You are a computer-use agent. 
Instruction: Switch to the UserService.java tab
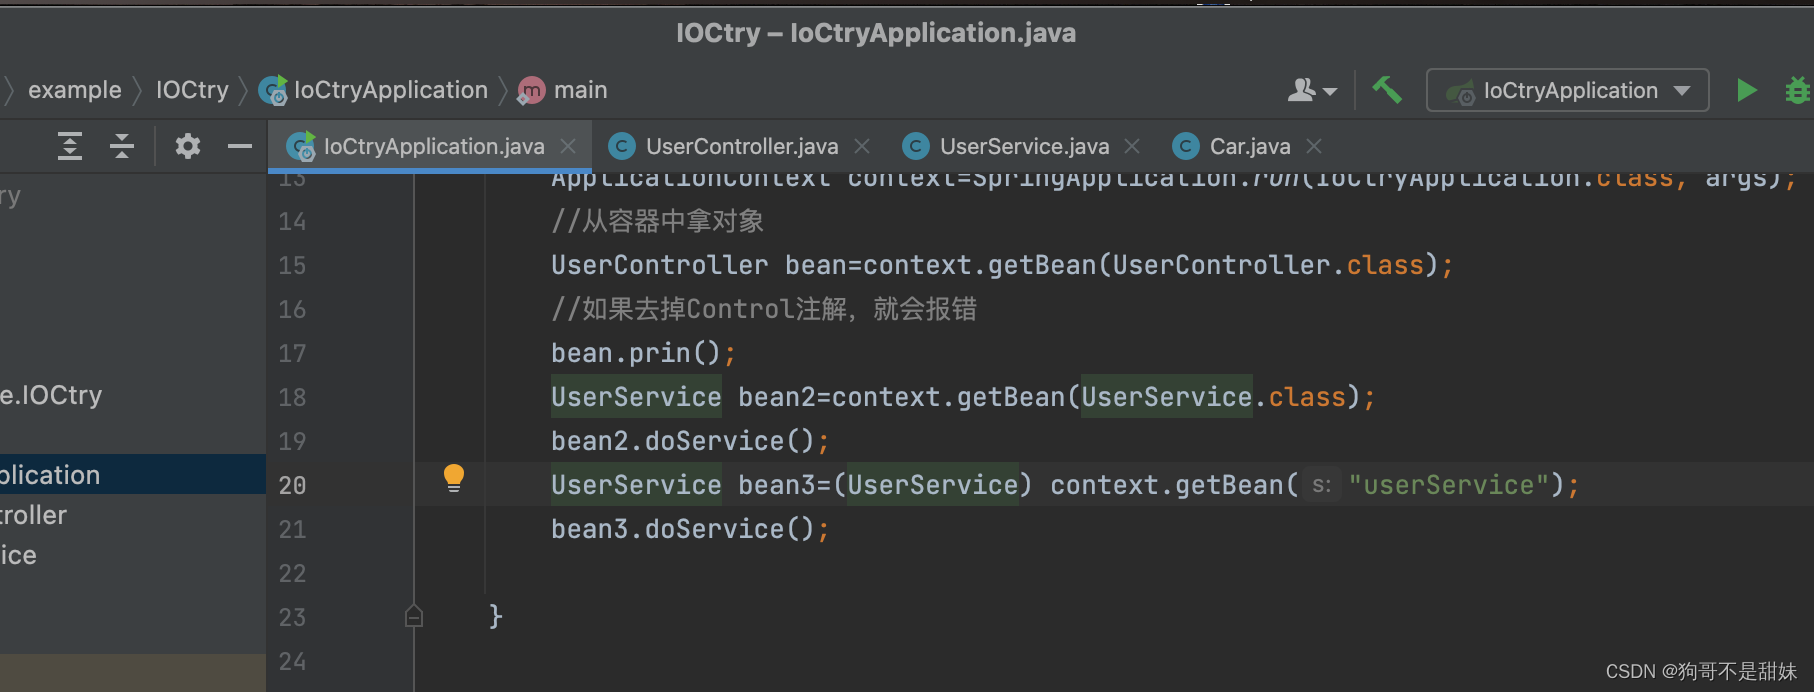click(1024, 146)
